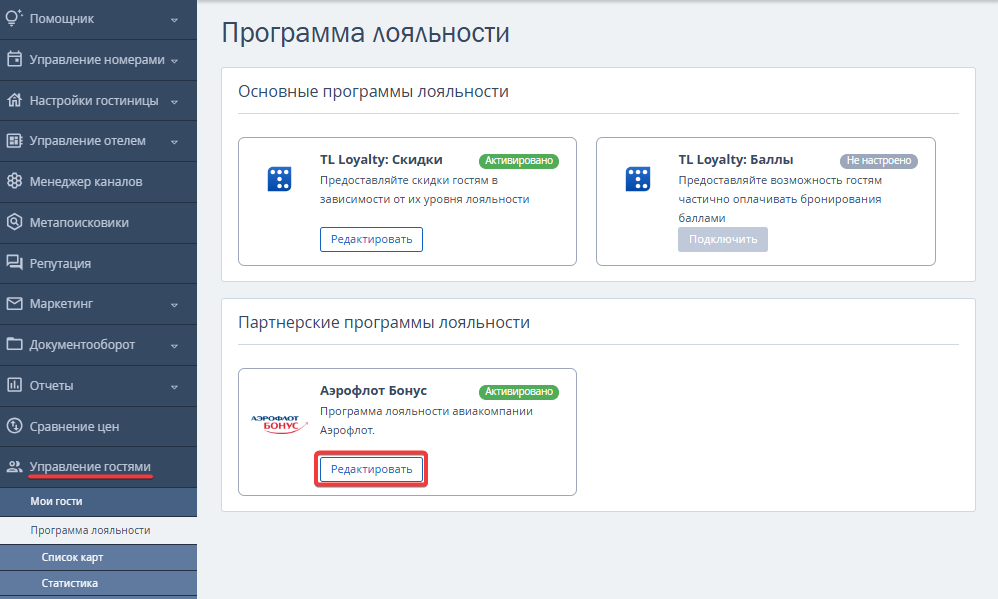Expand the Помощник menu arrow
The image size is (998, 599).
[x=174, y=20]
